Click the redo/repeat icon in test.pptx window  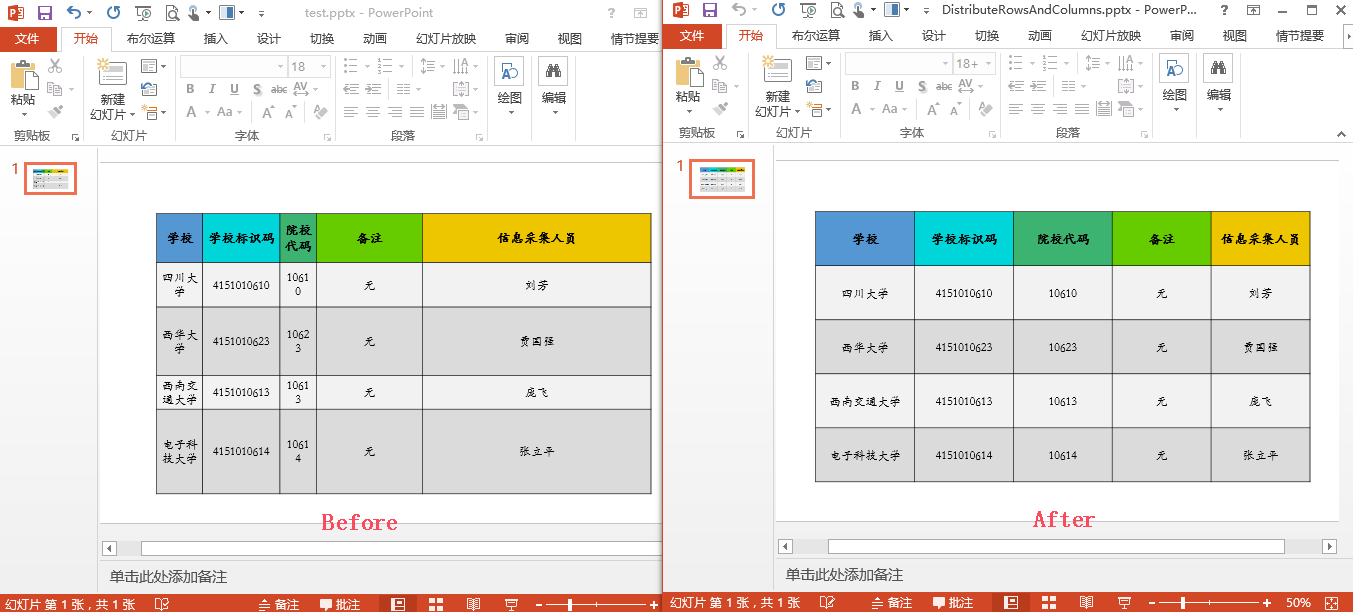click(113, 13)
